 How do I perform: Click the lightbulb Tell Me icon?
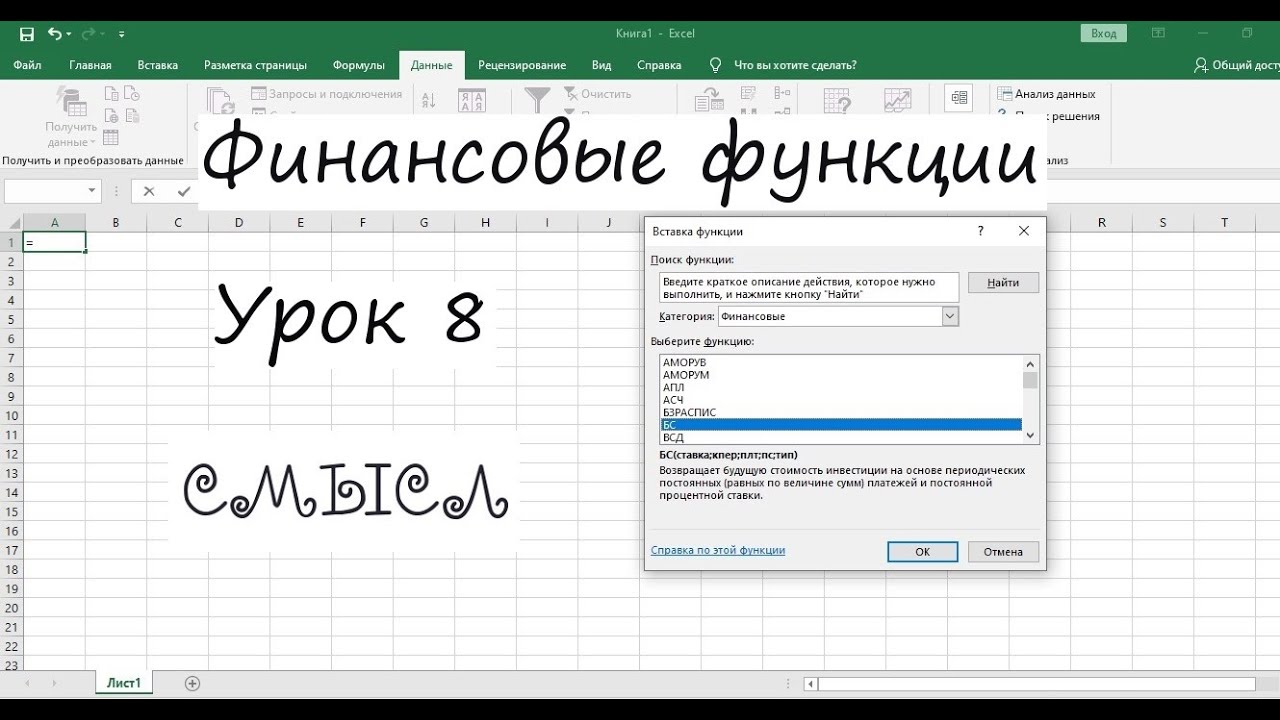pyautogui.click(x=715, y=65)
